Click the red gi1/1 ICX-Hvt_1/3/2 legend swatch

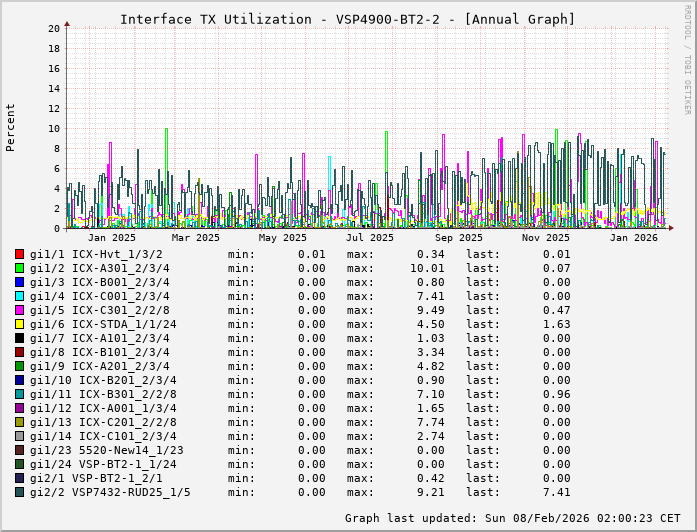click(20, 254)
